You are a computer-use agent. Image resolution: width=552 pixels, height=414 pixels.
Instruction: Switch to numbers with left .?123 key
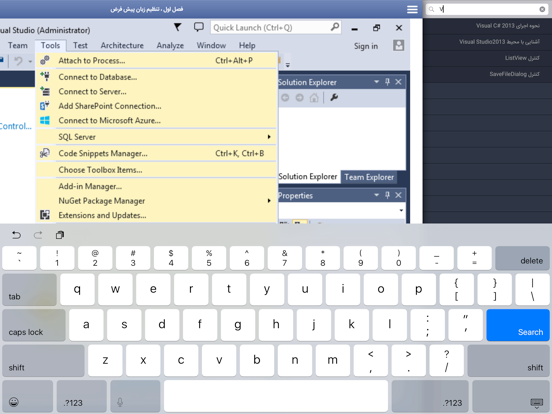(82, 396)
